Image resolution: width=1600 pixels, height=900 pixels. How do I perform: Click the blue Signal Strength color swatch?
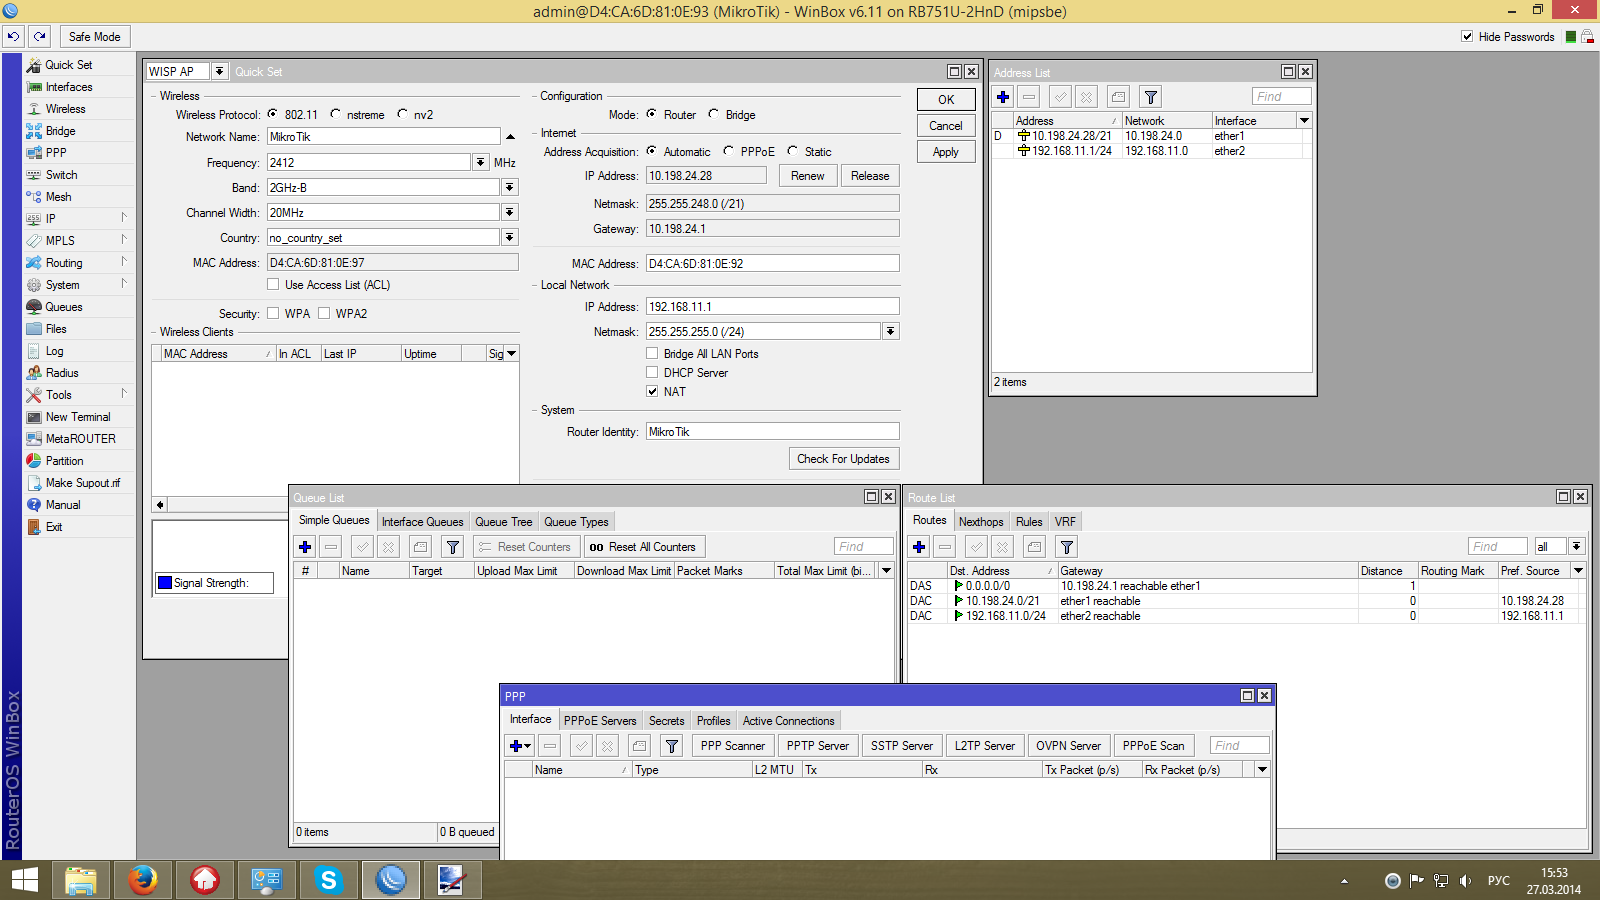pos(165,583)
